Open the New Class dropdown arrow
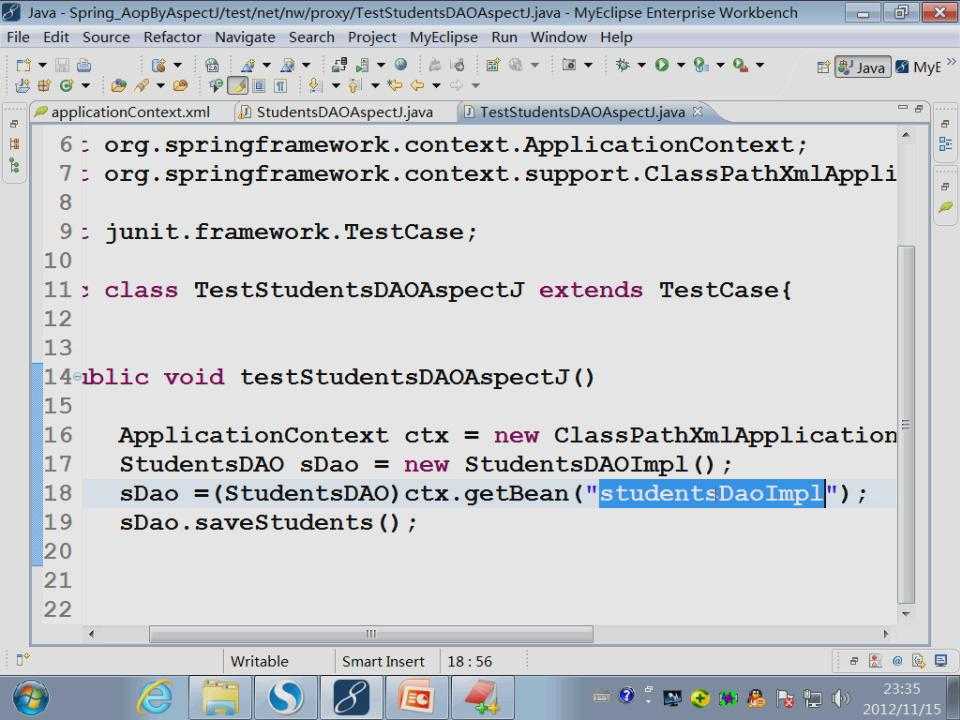The image size is (960, 720). pyautogui.click(x=85, y=86)
